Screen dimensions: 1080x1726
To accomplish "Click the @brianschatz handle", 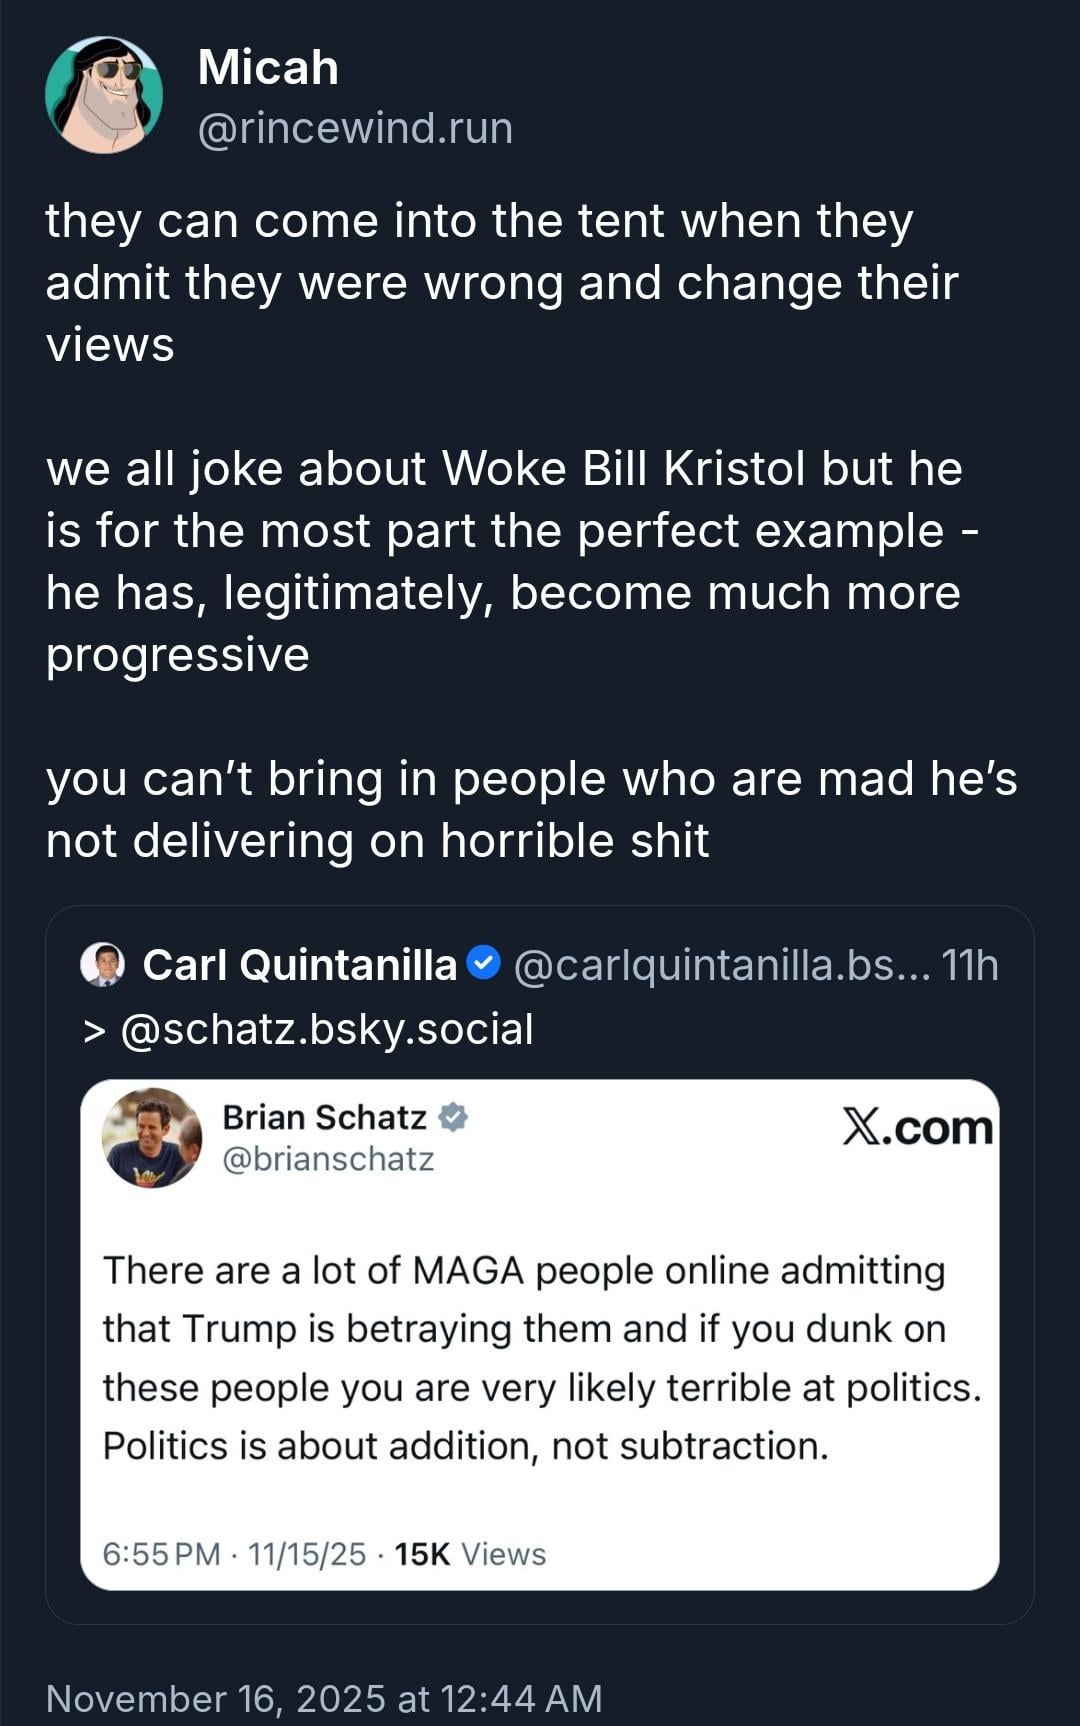I will pos(328,1159).
